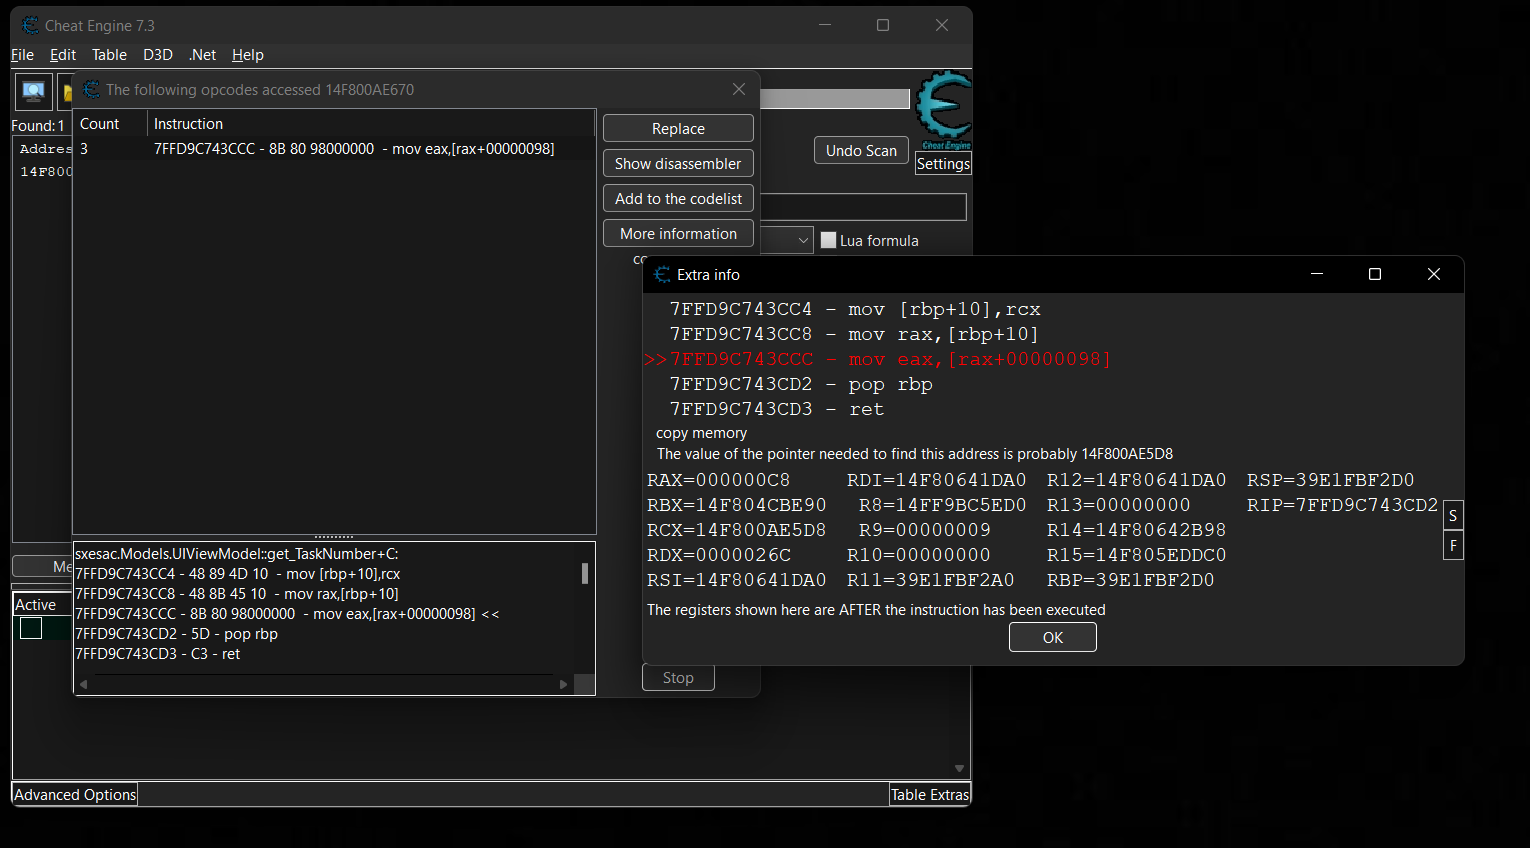
Task: Click R8=14FF9BC5ED0 register value
Action: click(x=942, y=505)
